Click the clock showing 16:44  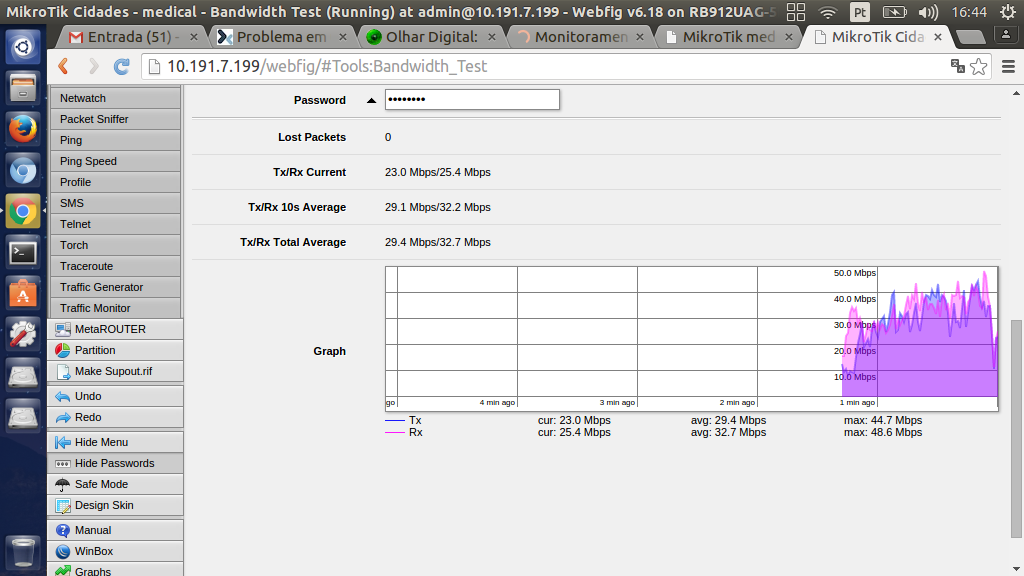click(x=969, y=12)
